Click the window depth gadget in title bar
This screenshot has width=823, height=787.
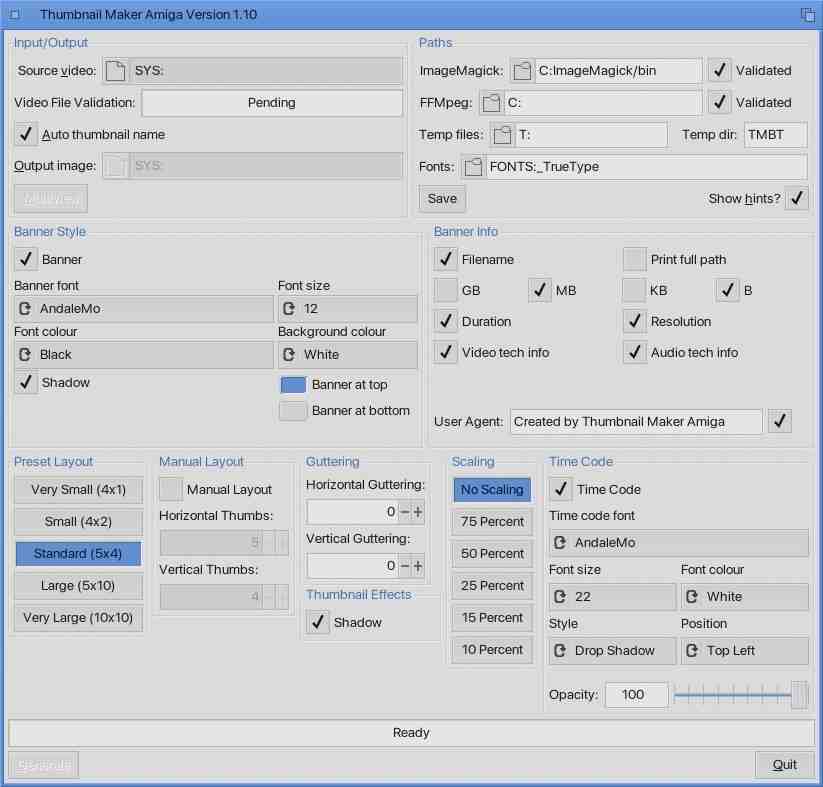807,15
